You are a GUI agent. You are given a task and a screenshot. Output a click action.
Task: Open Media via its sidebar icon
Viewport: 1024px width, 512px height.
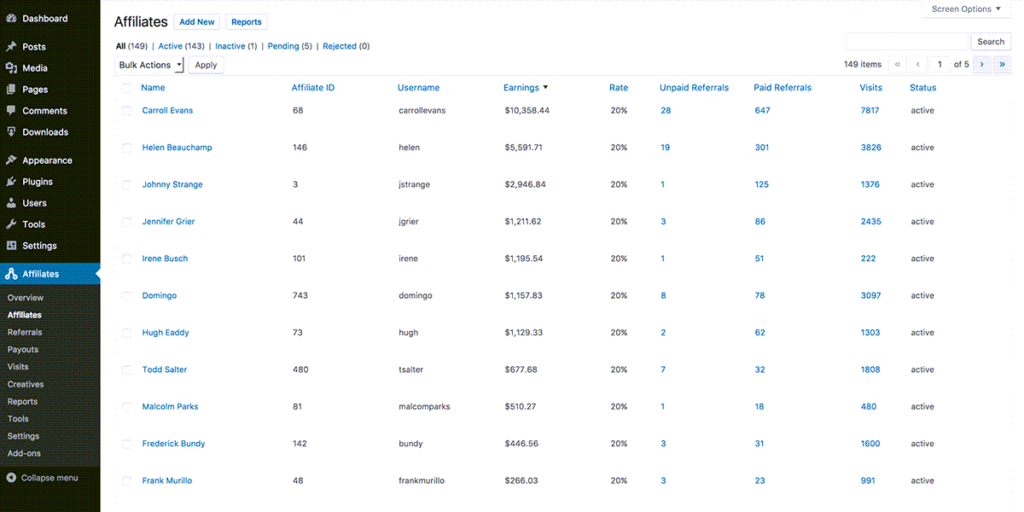coord(11,68)
